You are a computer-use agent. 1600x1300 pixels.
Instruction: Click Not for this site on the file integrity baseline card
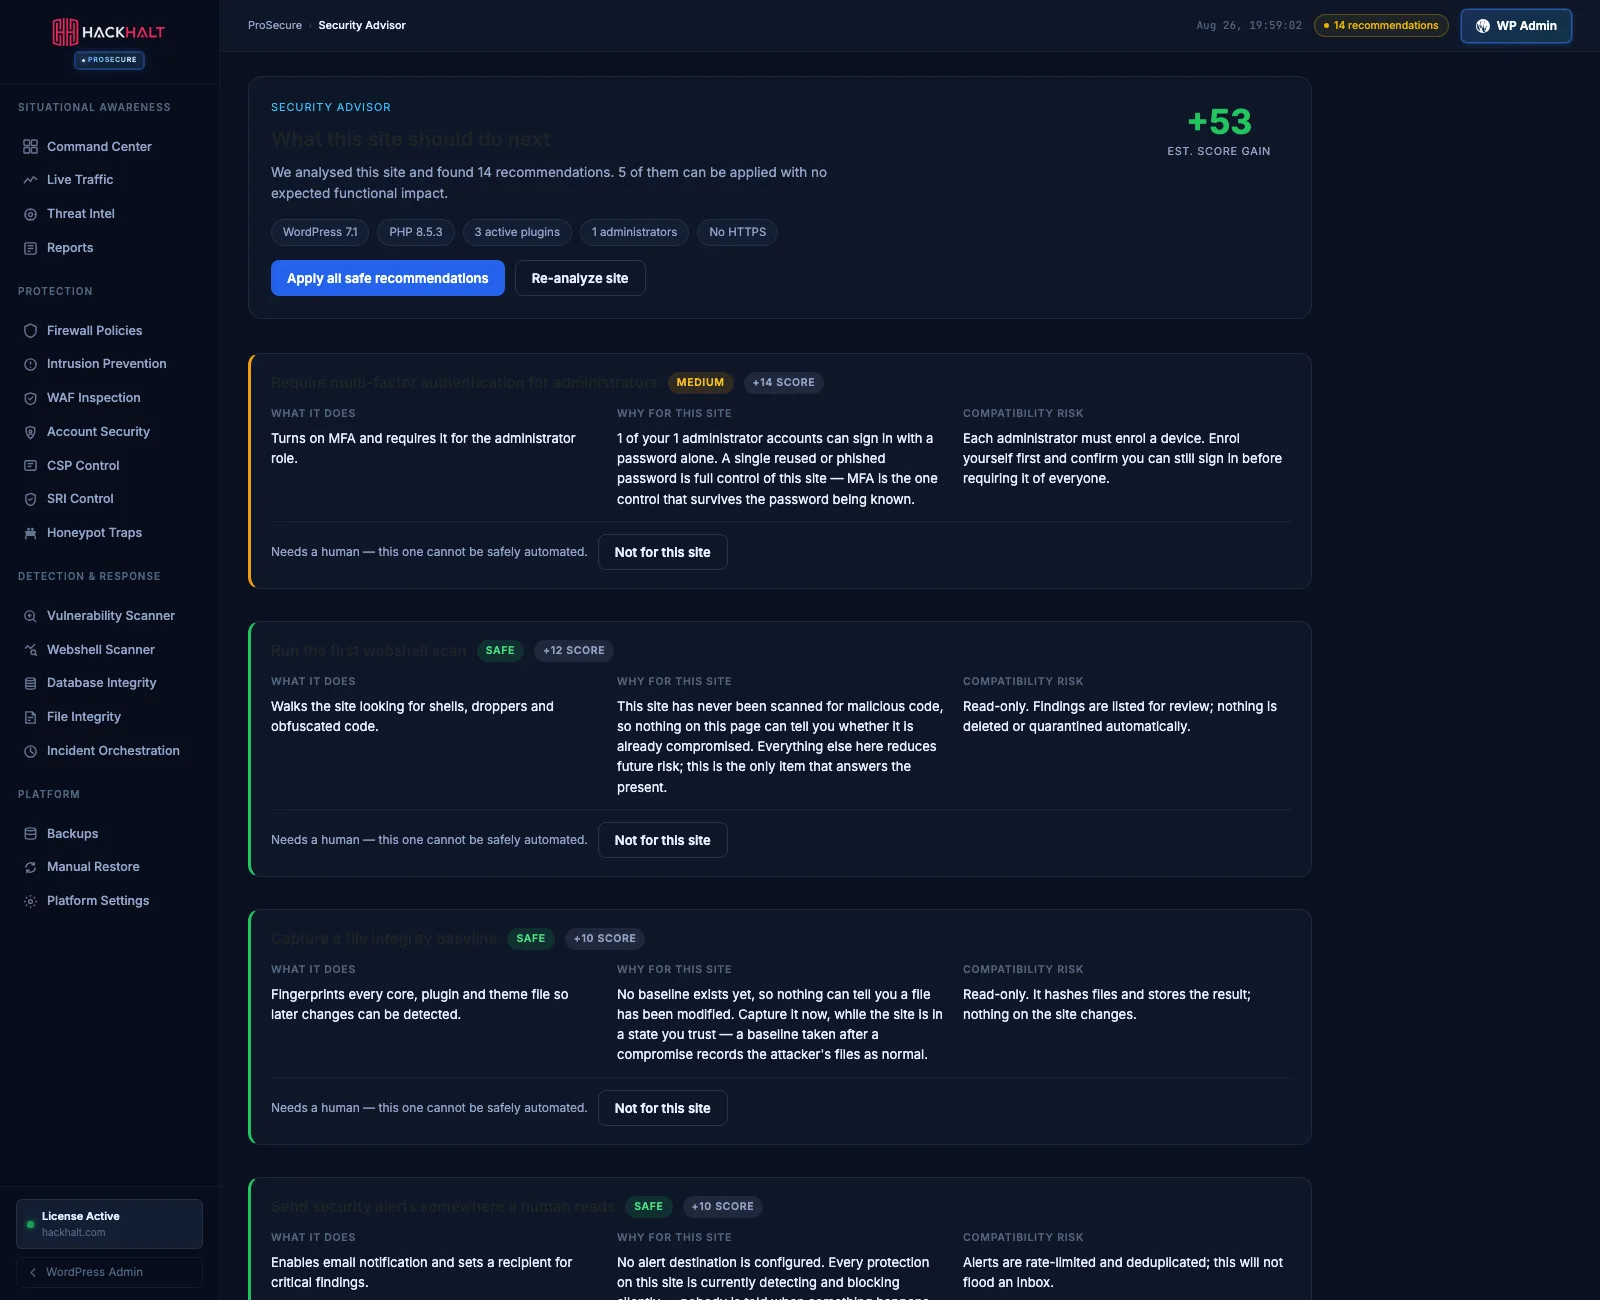pos(663,1108)
